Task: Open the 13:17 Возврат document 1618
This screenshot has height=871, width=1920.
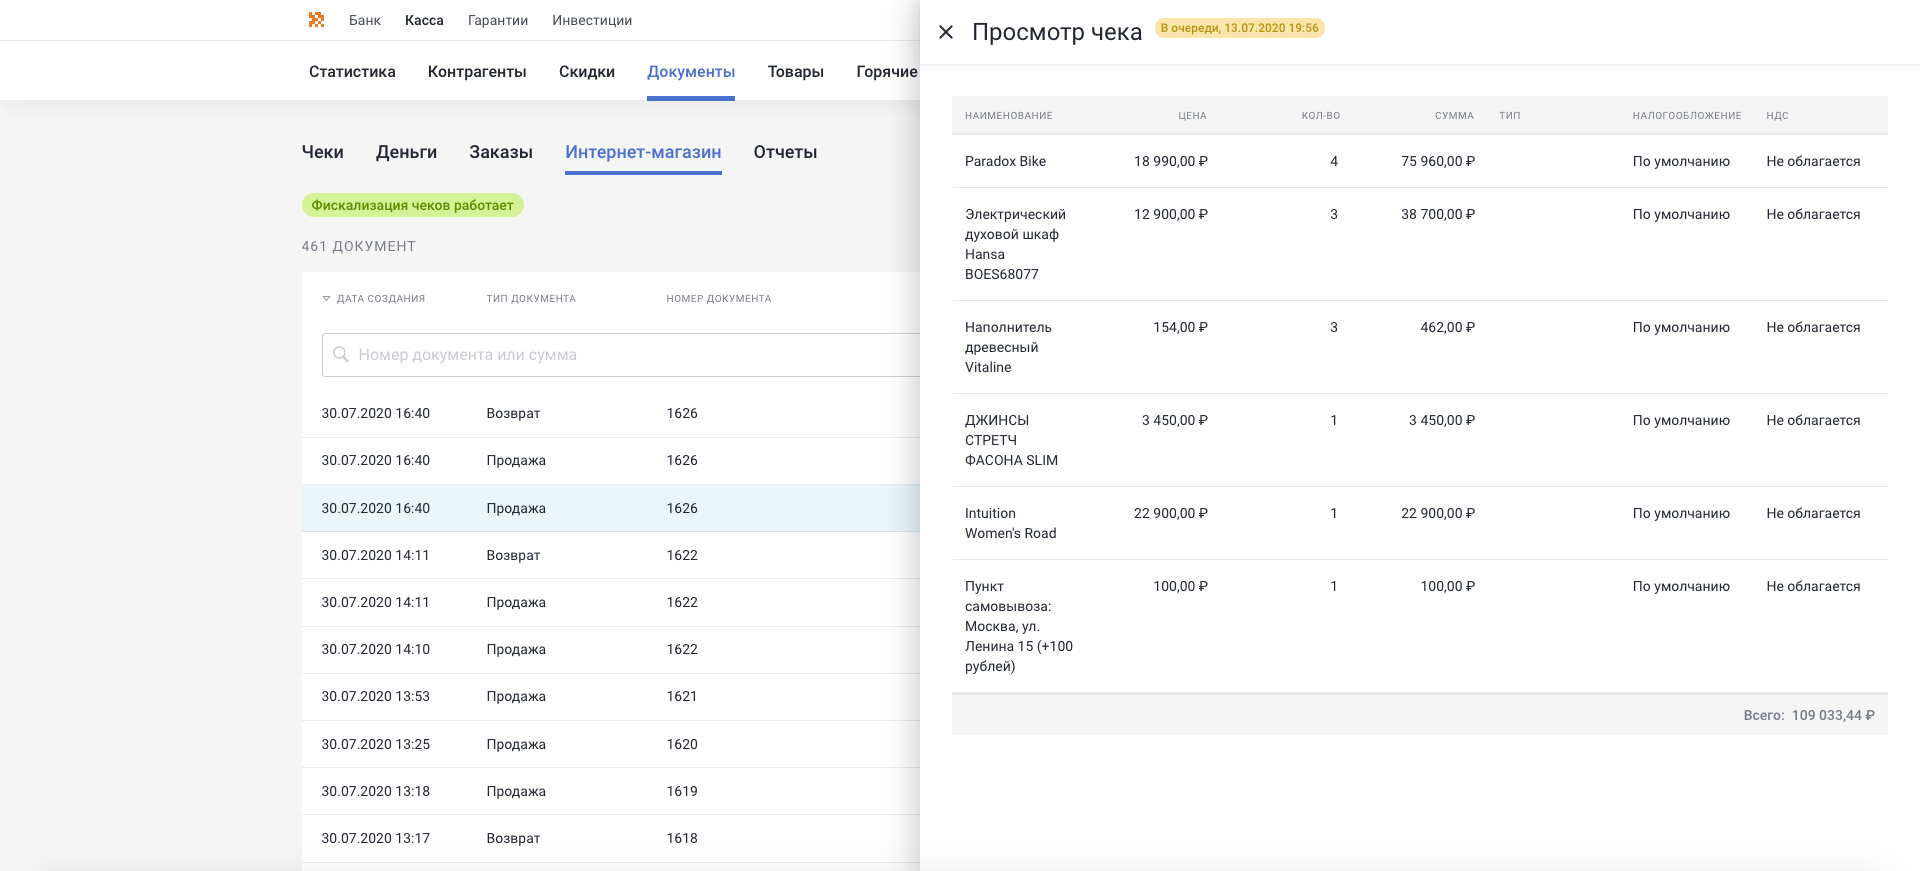Action: point(611,839)
